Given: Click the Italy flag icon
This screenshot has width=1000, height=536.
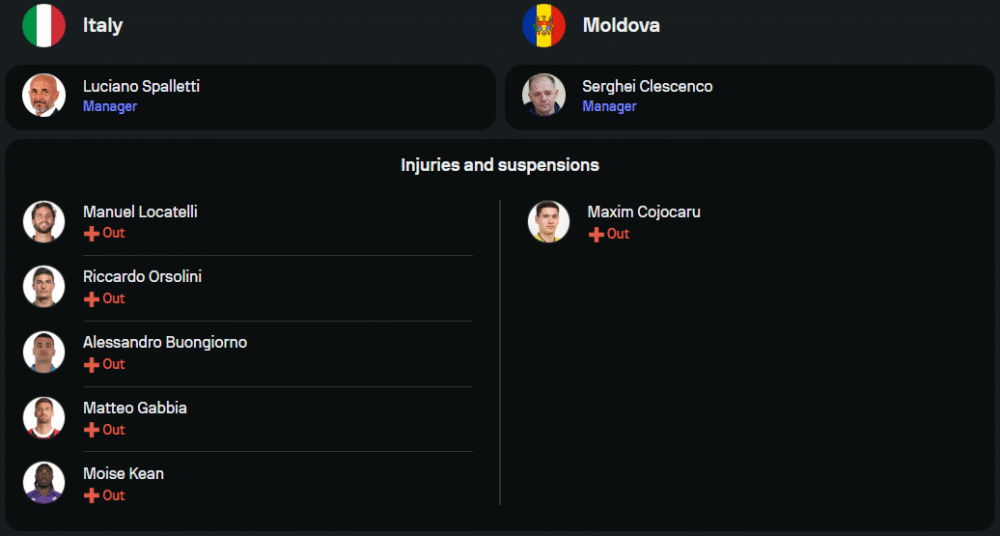Looking at the screenshot, I should coord(43,25).
